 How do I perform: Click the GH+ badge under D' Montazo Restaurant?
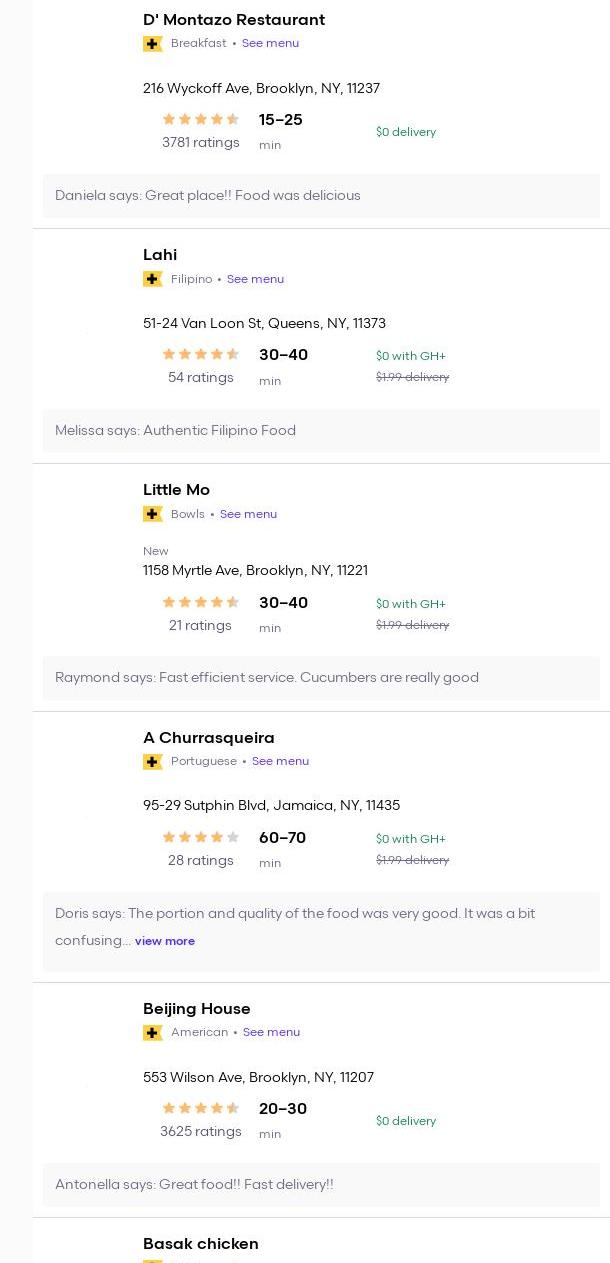point(152,44)
